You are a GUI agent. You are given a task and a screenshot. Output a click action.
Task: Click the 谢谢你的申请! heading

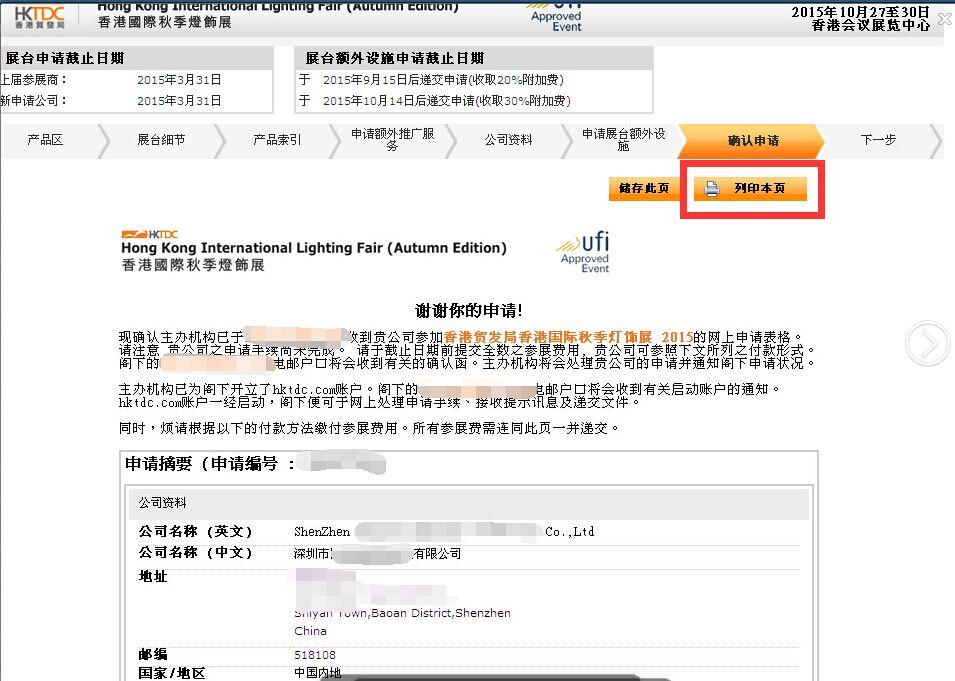click(469, 311)
